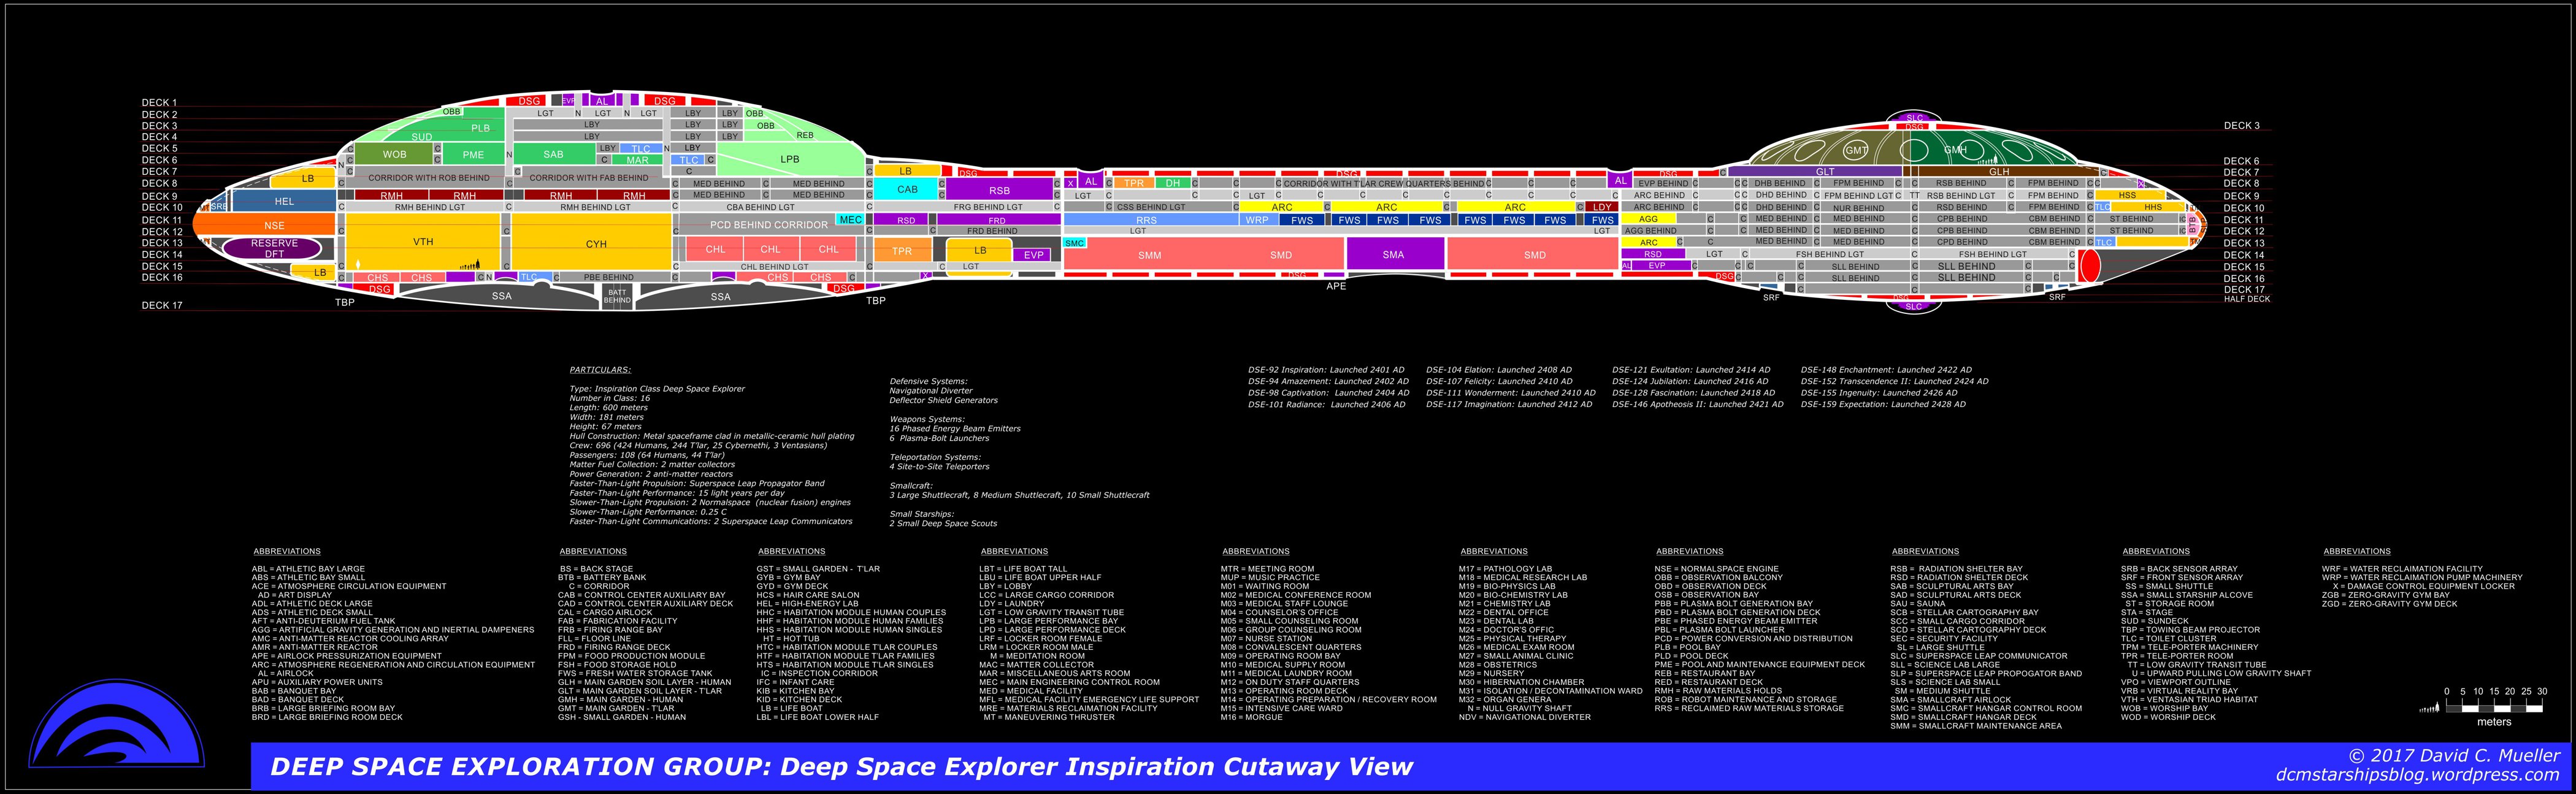
Task: Click the yellow VTH compartment
Action: (x=422, y=241)
